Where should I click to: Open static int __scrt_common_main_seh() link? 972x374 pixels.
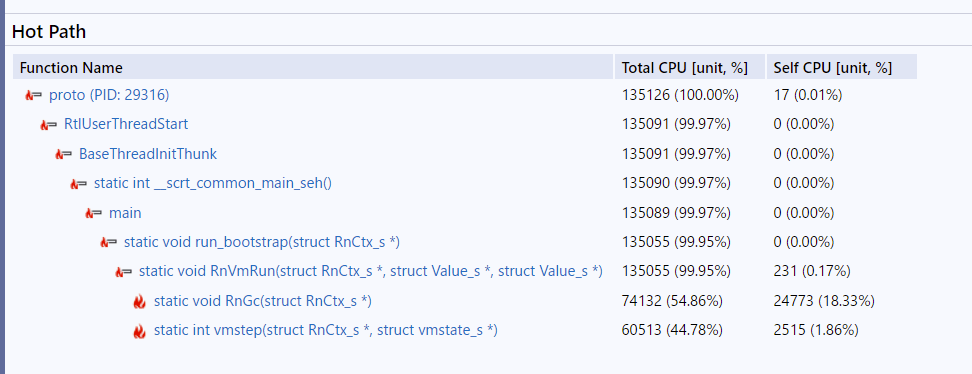tap(213, 184)
